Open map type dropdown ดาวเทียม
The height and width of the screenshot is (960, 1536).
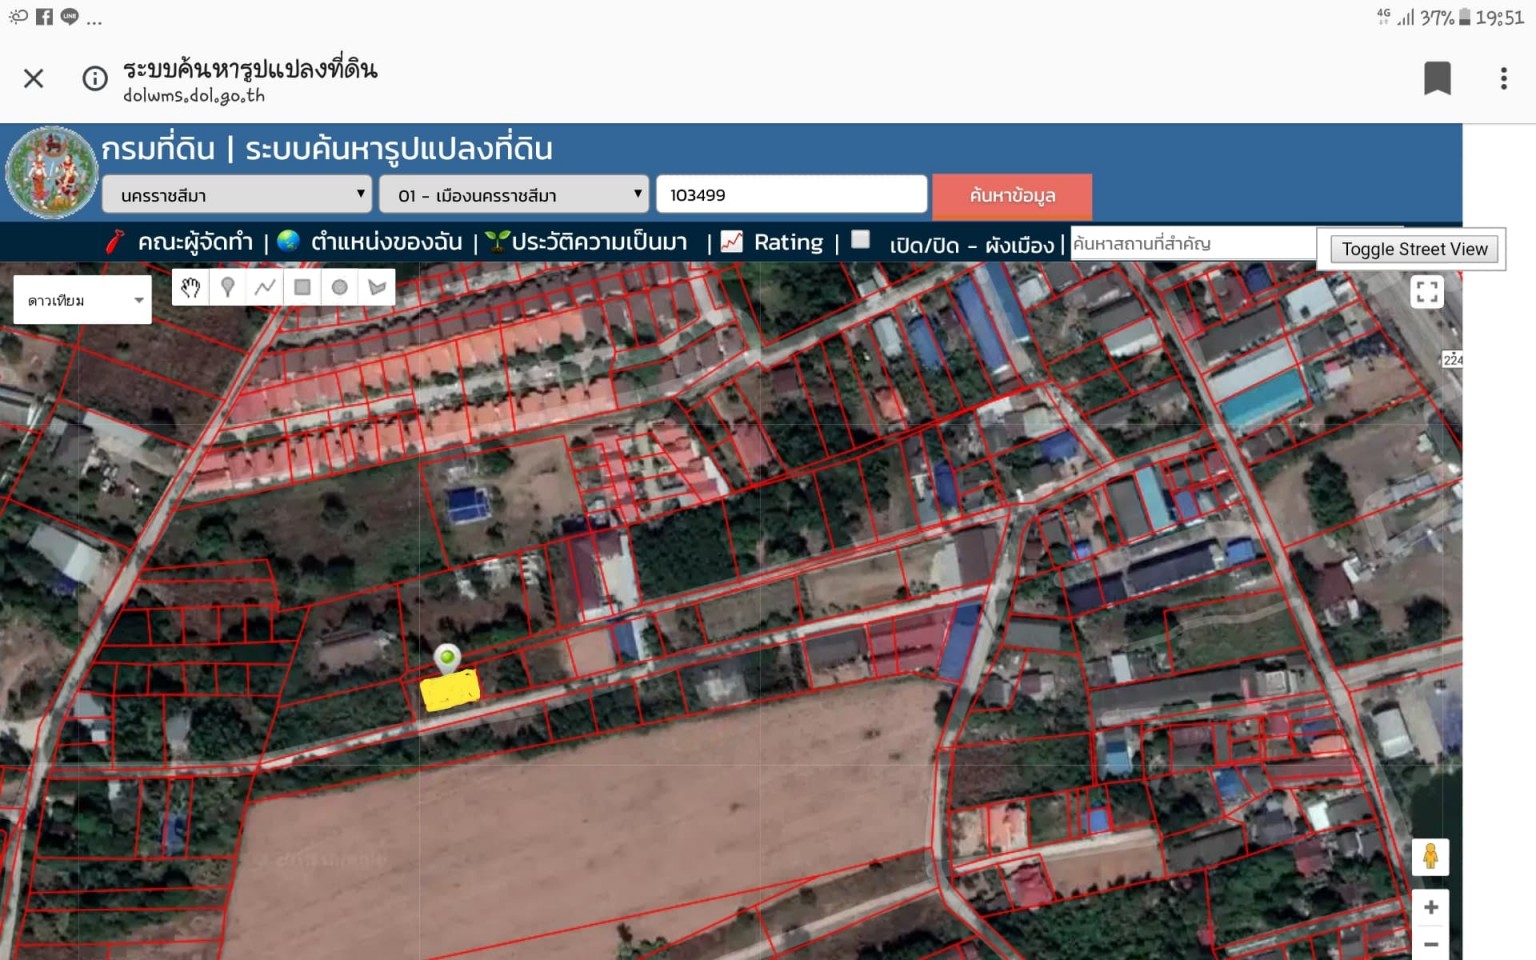point(83,300)
